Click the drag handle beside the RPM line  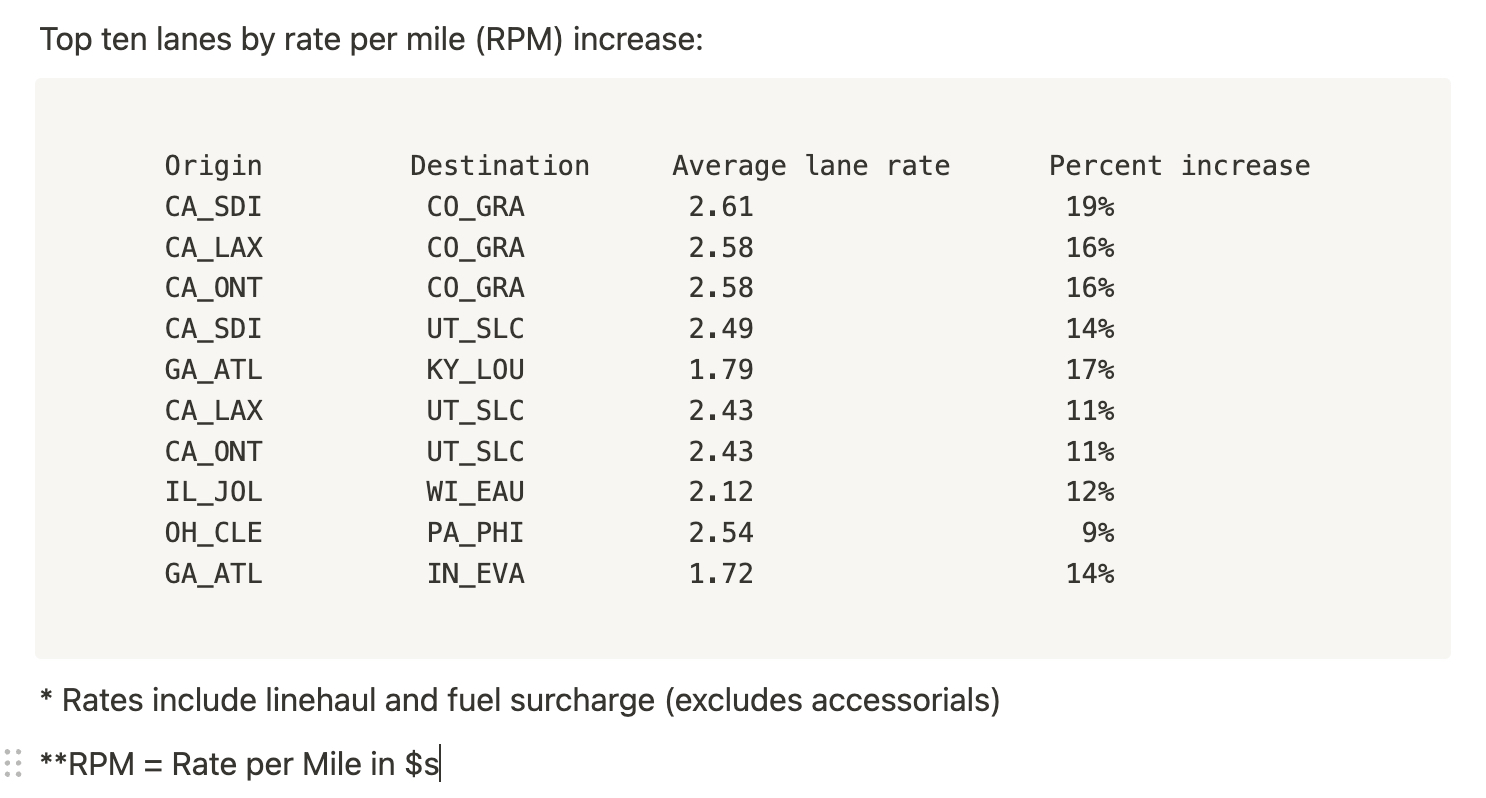coord(13,763)
